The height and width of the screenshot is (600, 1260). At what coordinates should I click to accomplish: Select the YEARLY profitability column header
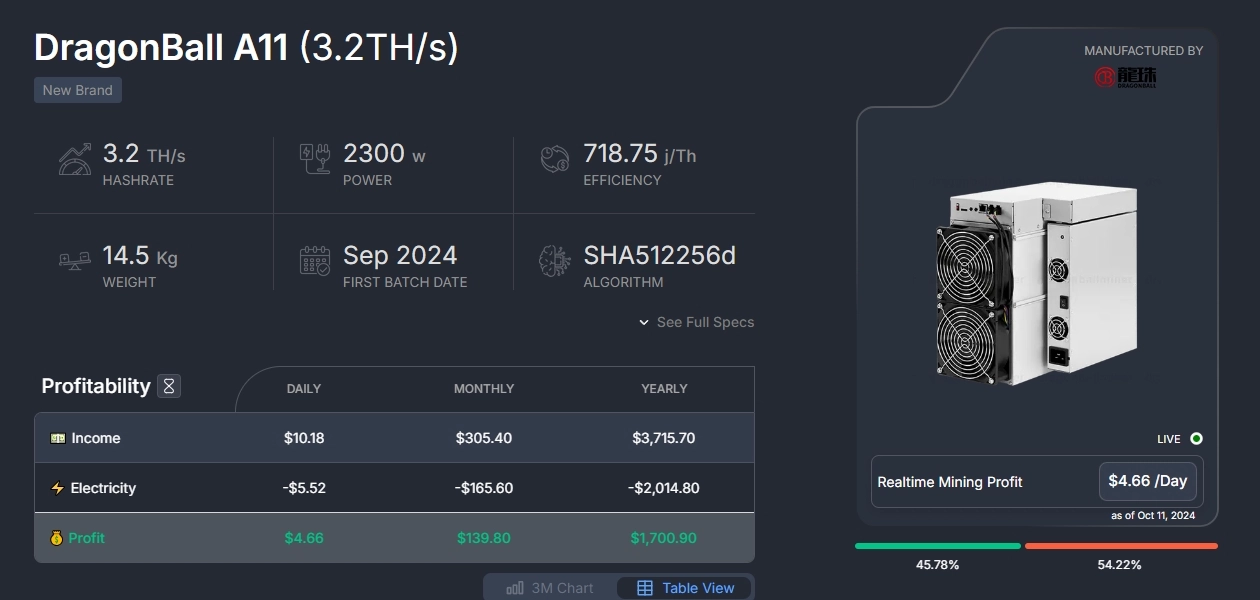click(664, 388)
